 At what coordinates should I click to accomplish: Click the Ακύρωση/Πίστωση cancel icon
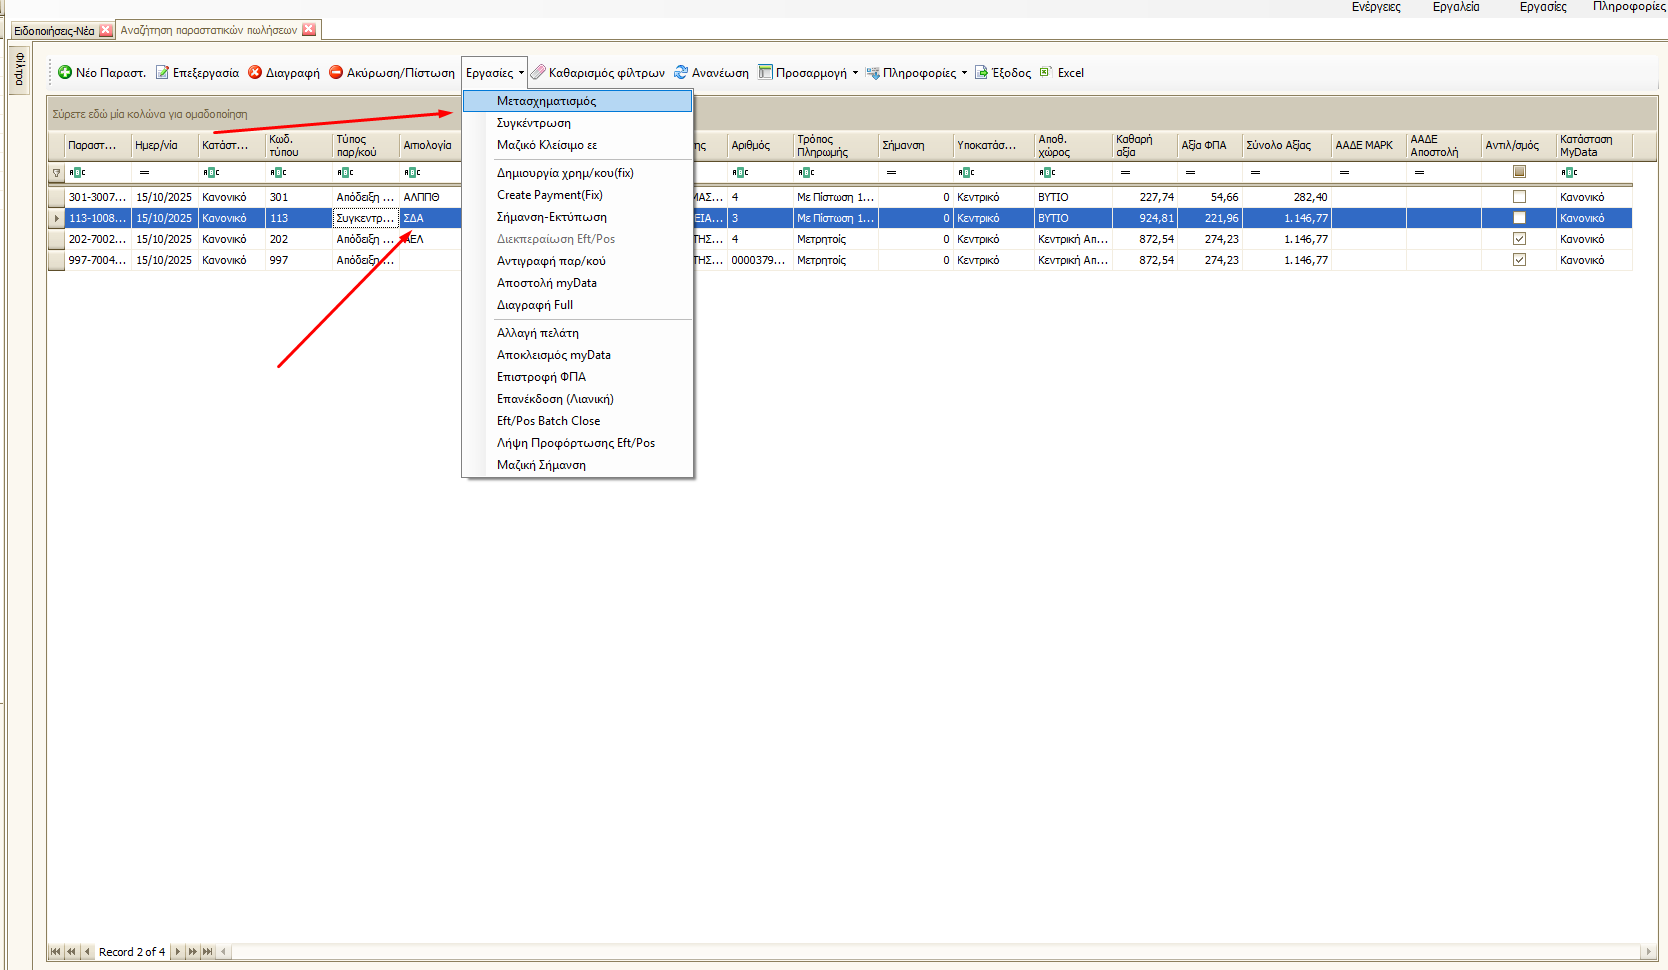pos(336,72)
